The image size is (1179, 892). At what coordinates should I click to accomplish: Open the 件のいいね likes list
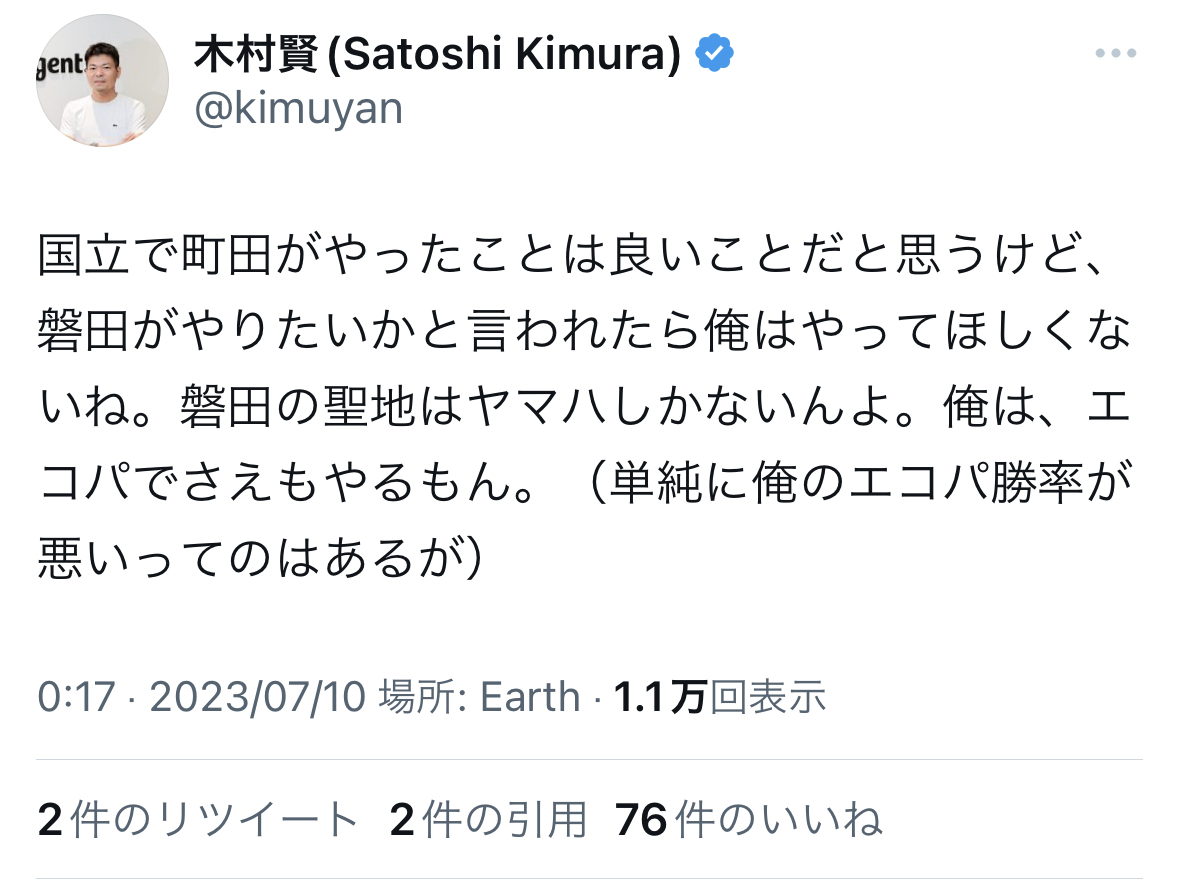(x=777, y=819)
